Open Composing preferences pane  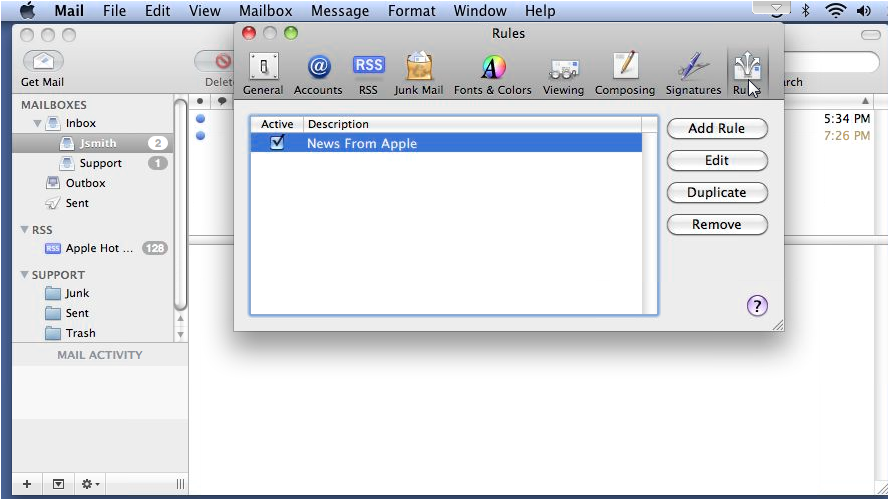pyautogui.click(x=625, y=74)
